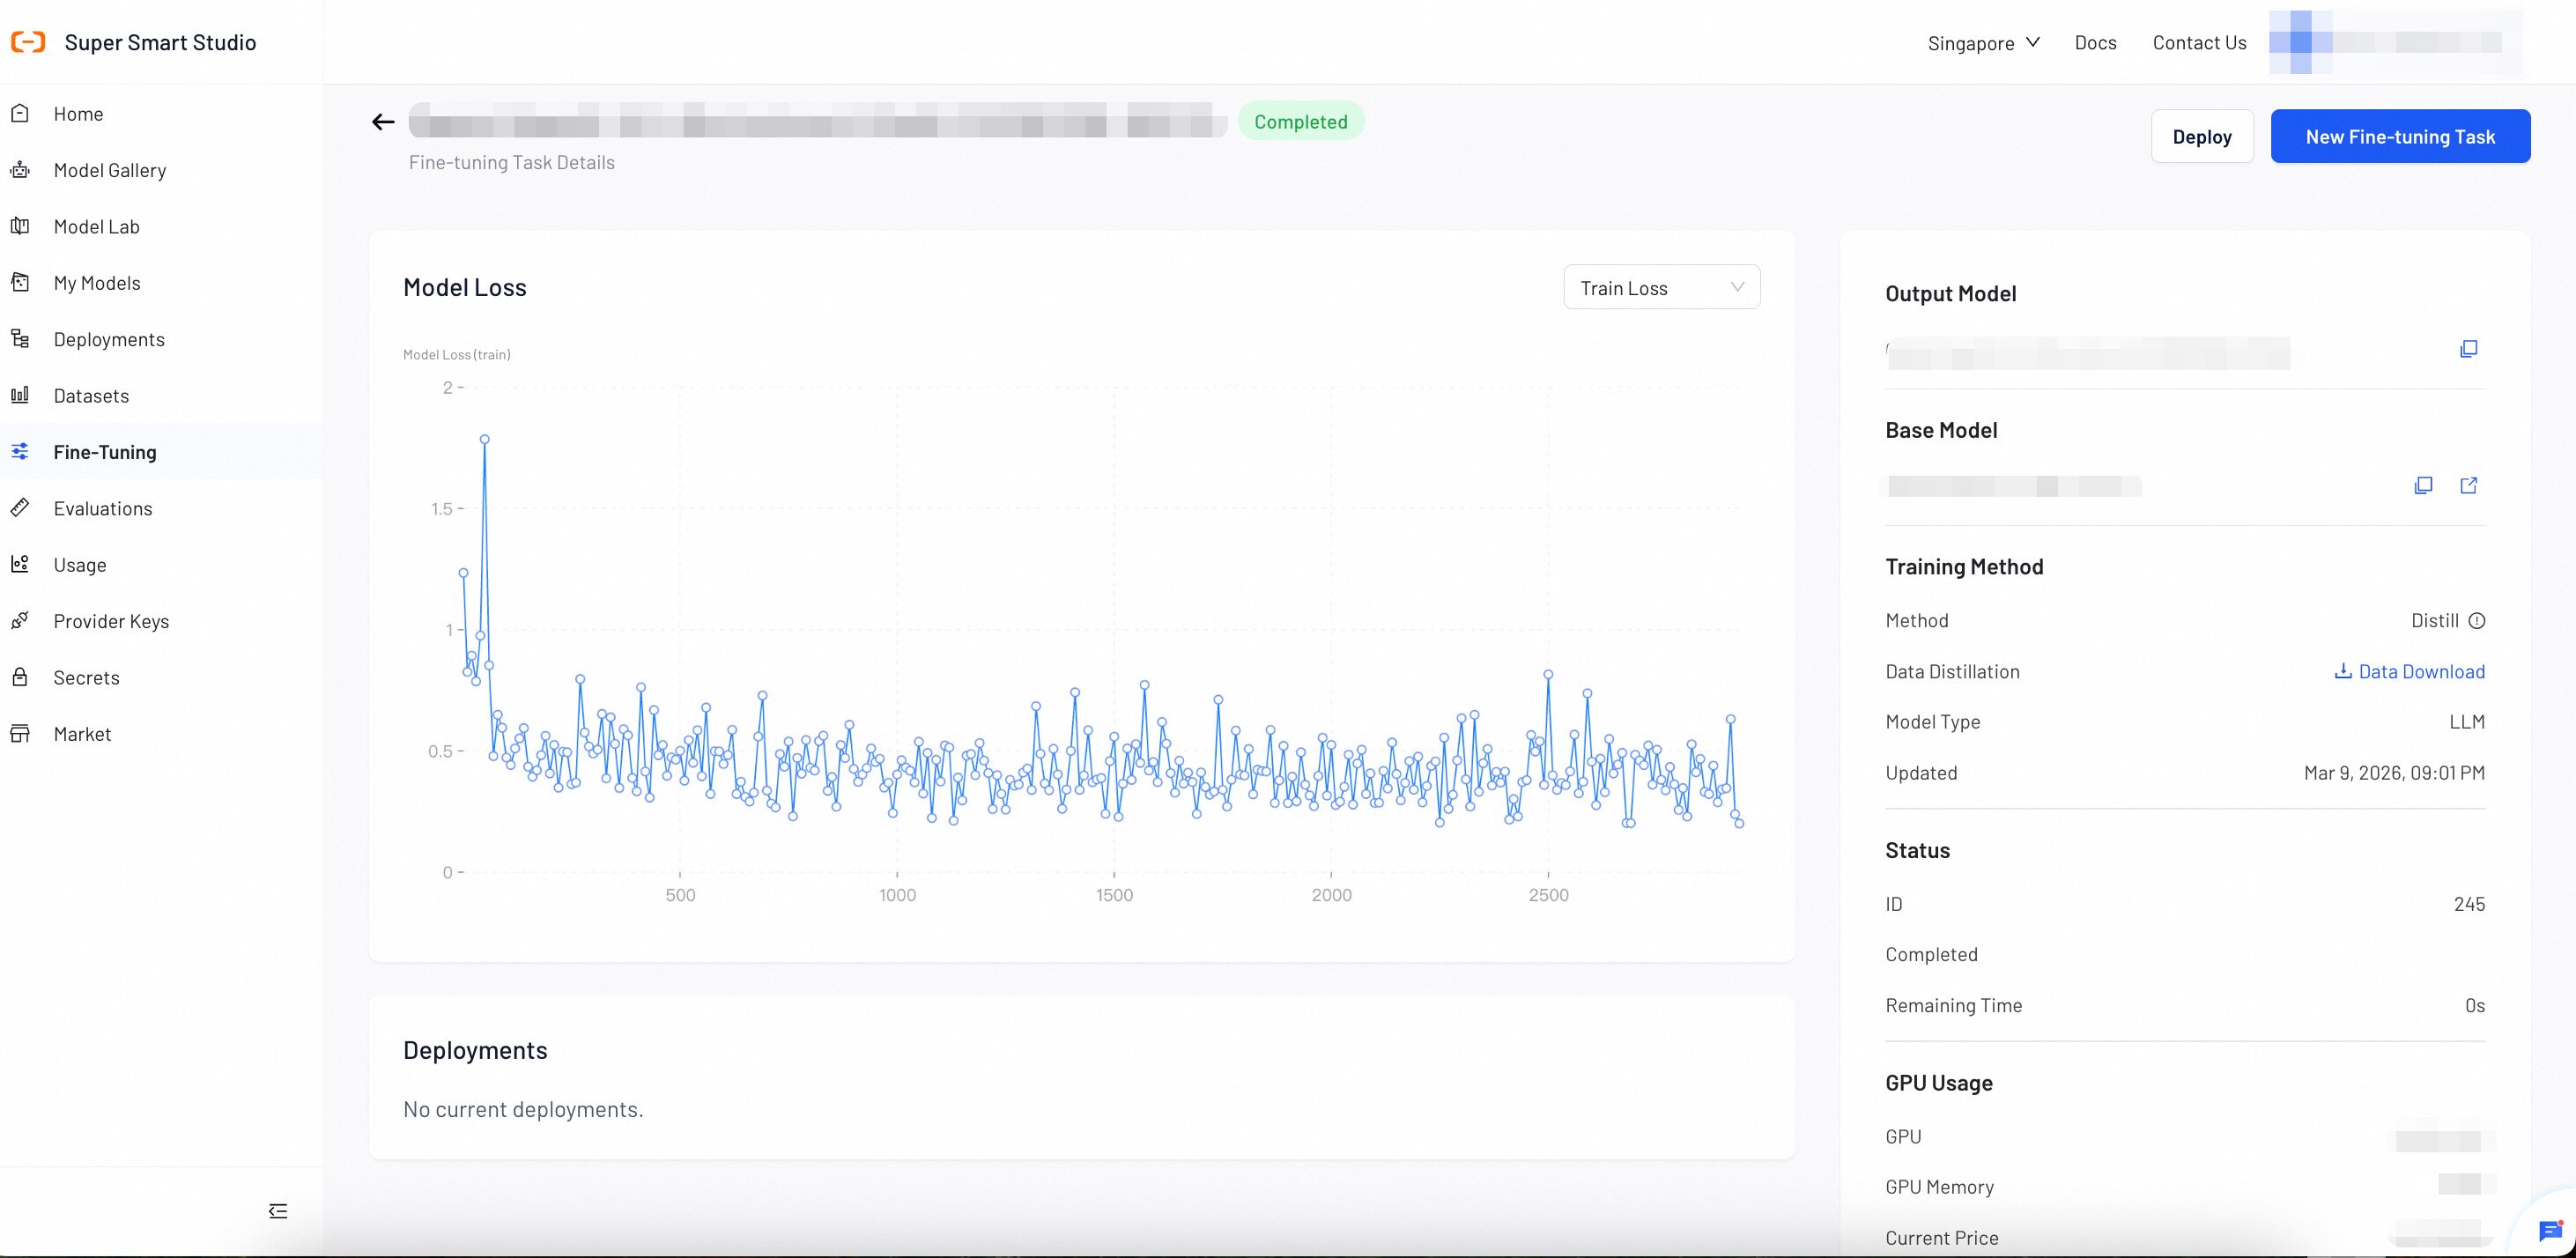This screenshot has height=1258, width=2576.
Task: Click the Usage chart icon
Action: 20,564
